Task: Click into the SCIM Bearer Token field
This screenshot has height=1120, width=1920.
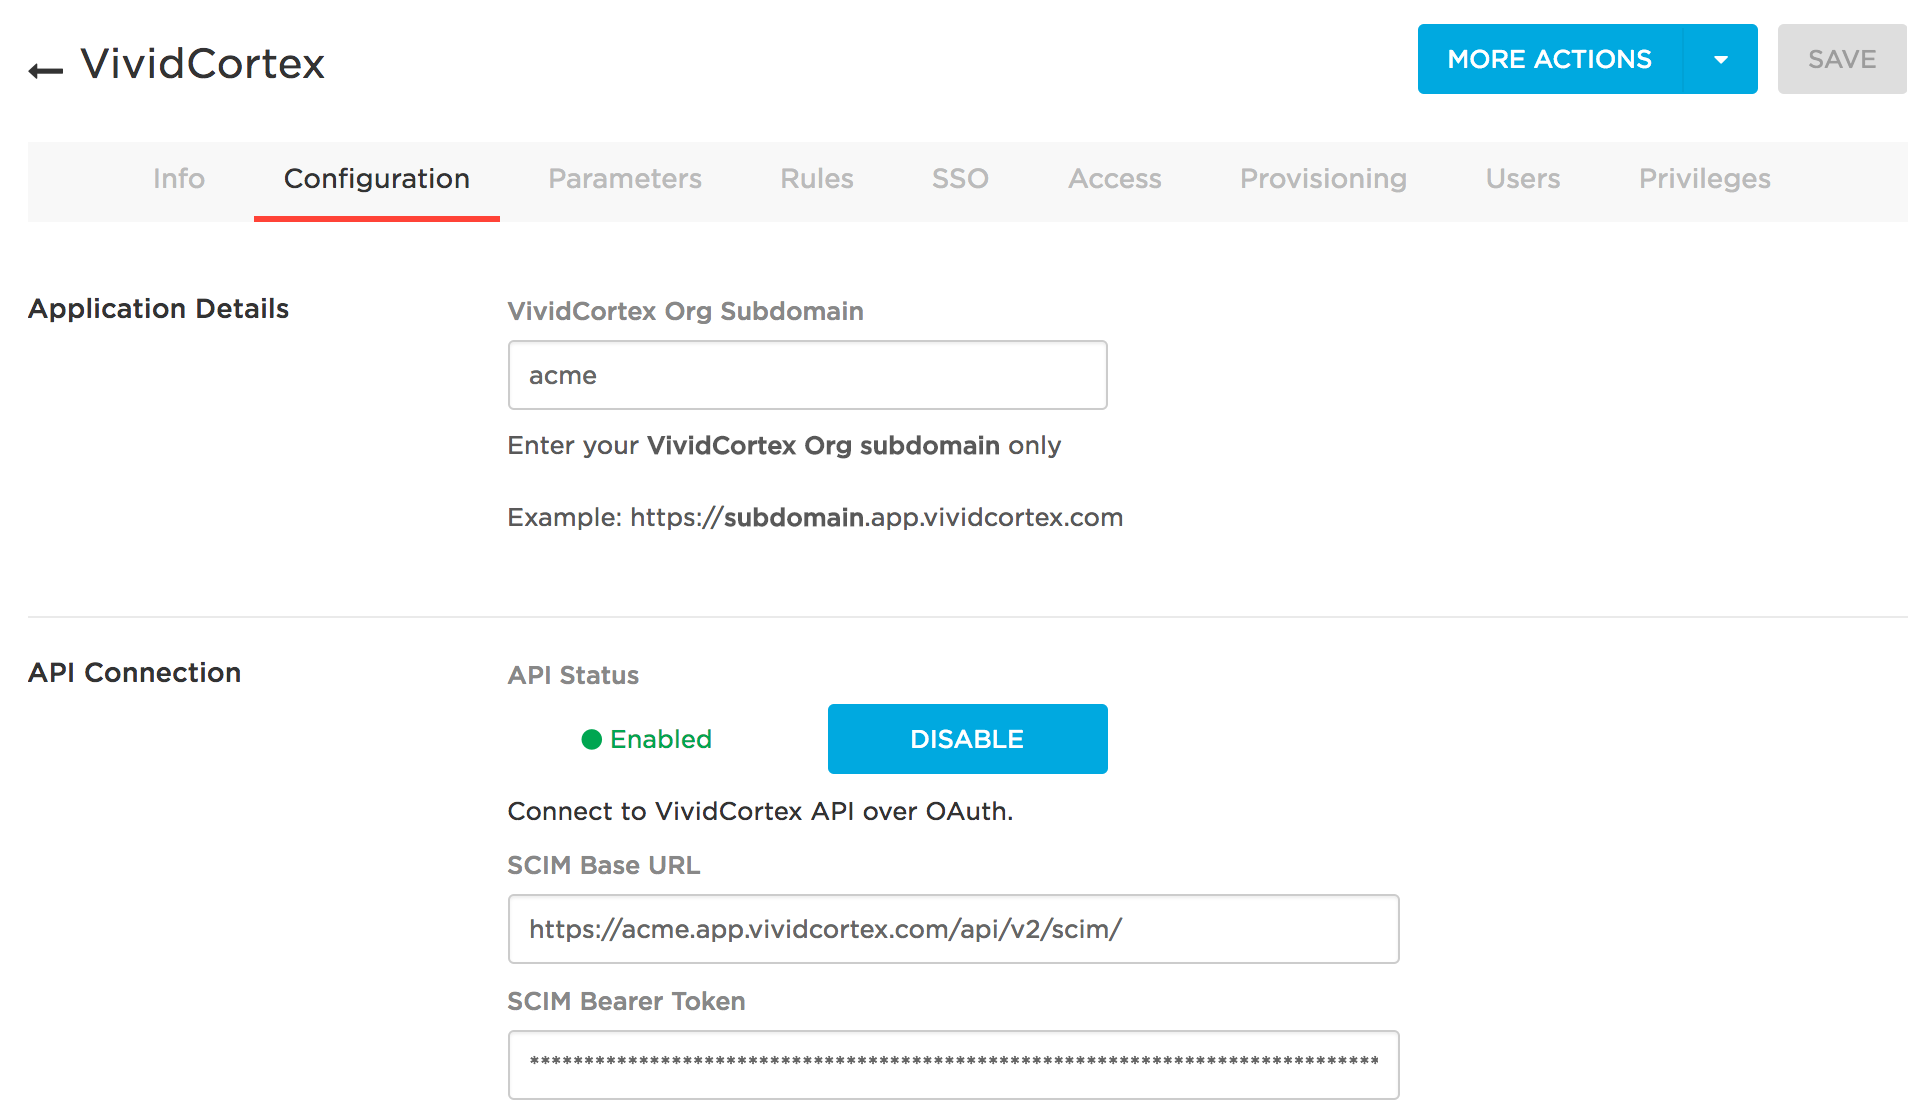Action: pyautogui.click(x=954, y=1065)
